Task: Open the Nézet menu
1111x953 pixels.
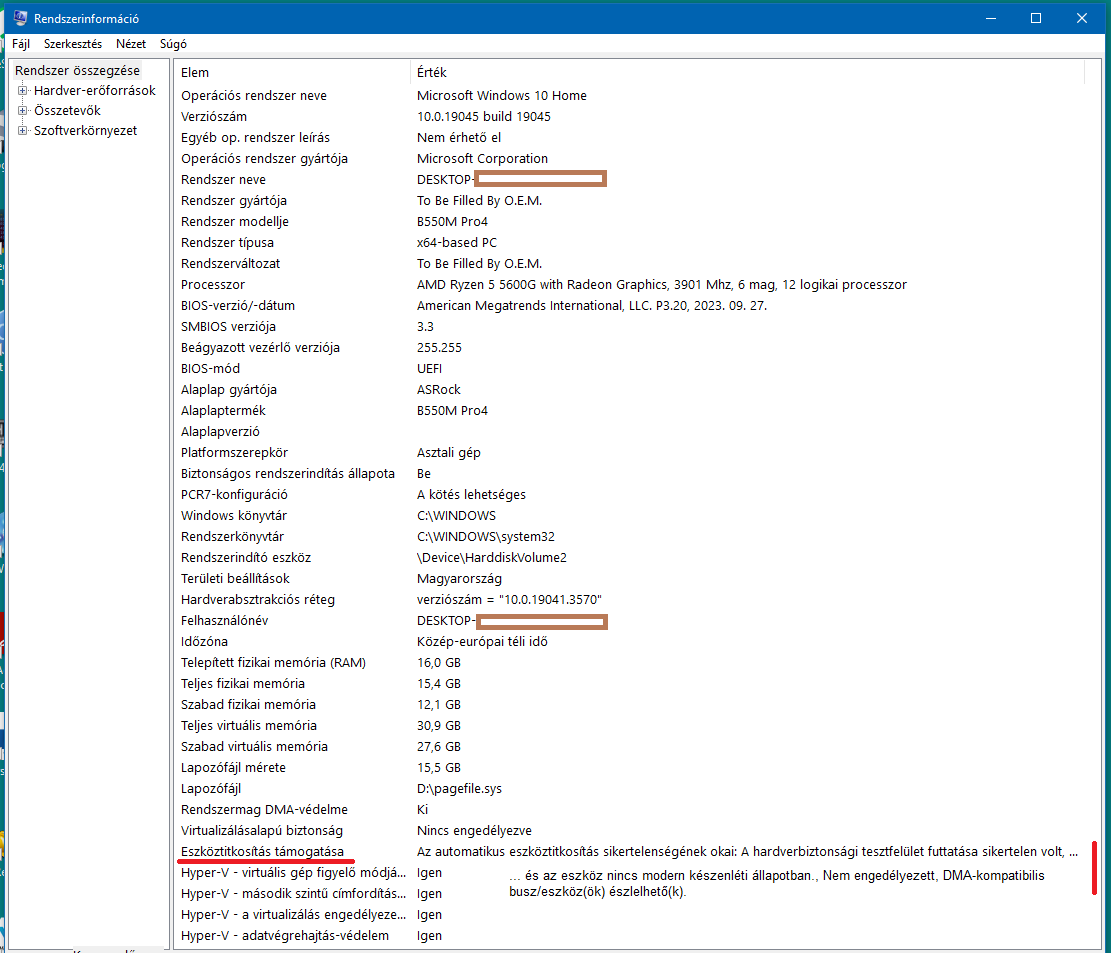Action: [131, 44]
